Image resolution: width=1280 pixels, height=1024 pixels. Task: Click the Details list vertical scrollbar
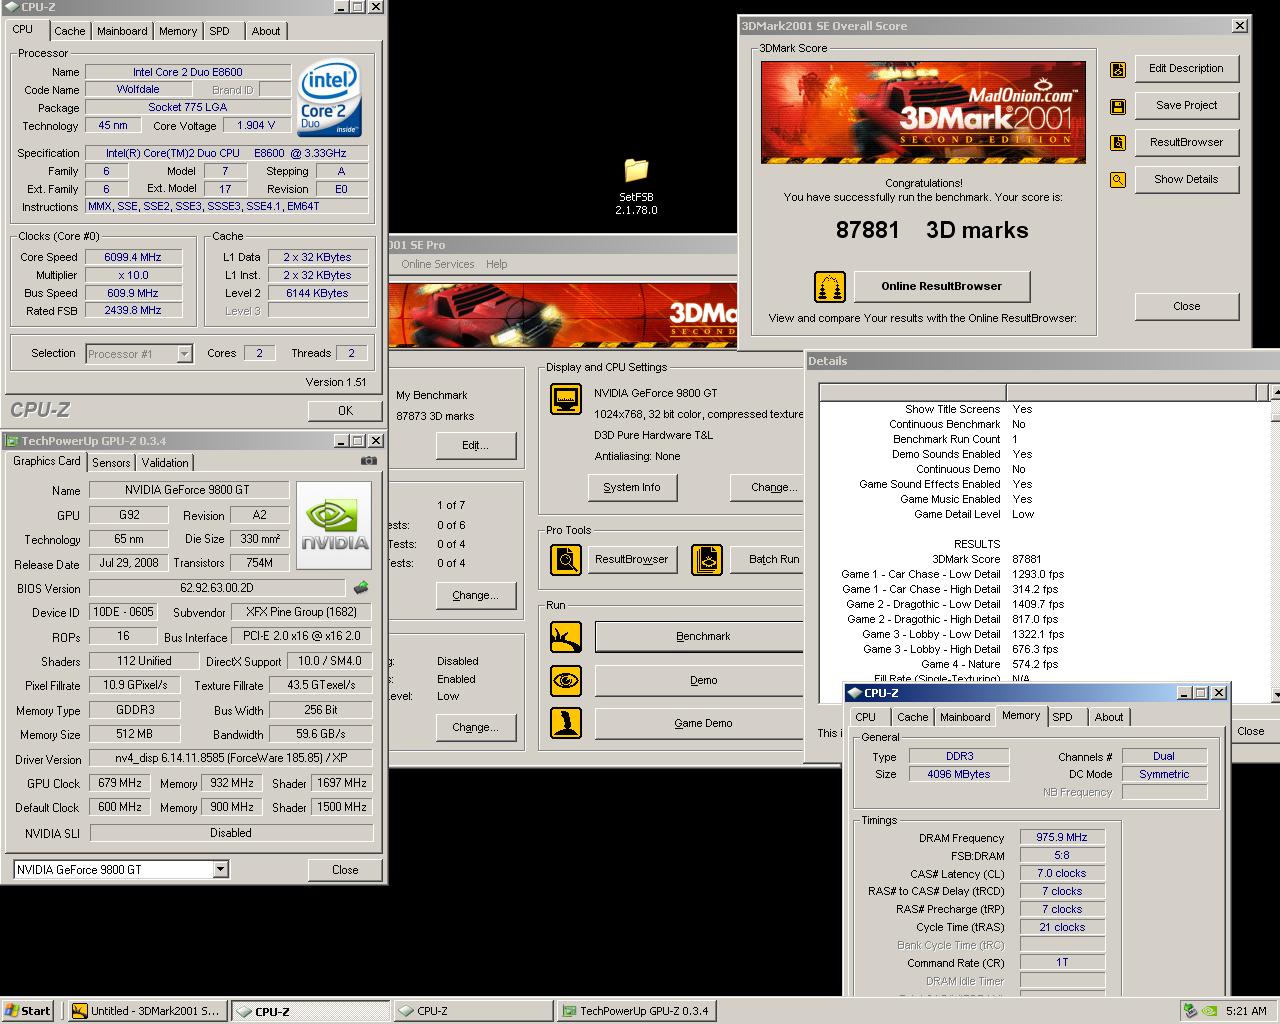[x=1275, y=543]
